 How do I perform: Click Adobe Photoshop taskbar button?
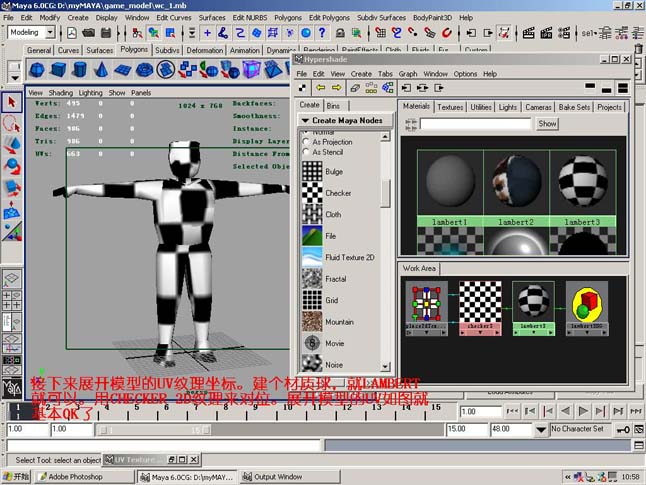click(83, 477)
